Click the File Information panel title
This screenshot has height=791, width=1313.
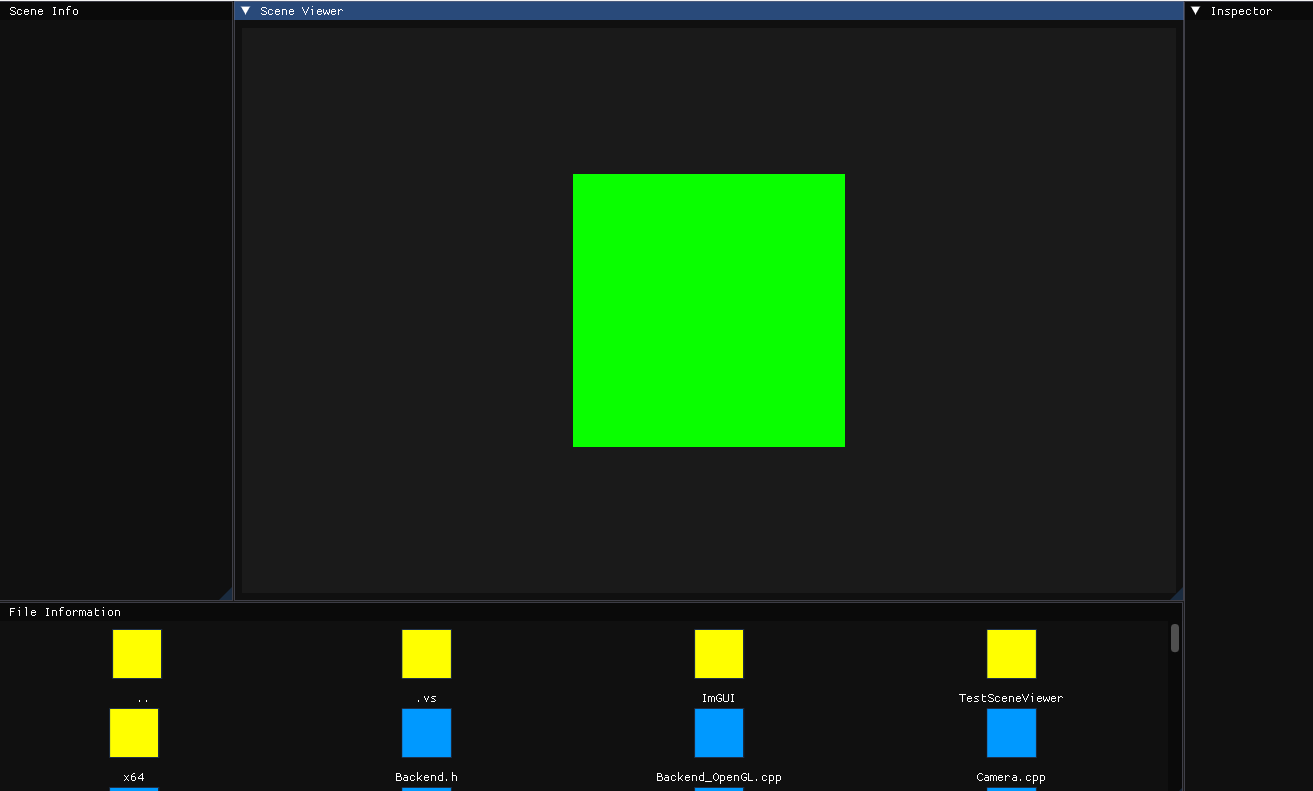tap(65, 612)
